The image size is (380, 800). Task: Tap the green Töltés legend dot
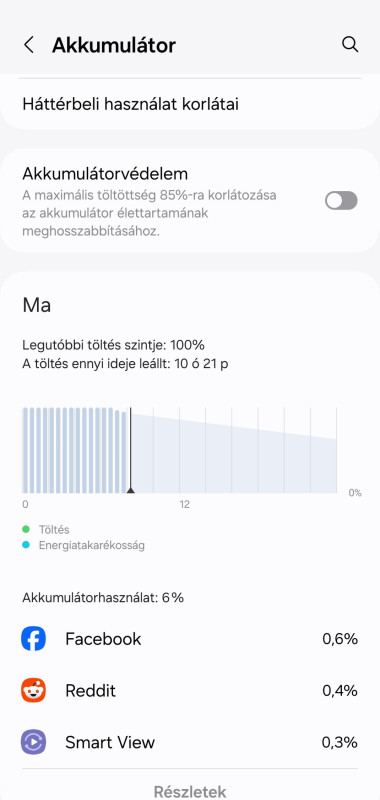coord(27,530)
